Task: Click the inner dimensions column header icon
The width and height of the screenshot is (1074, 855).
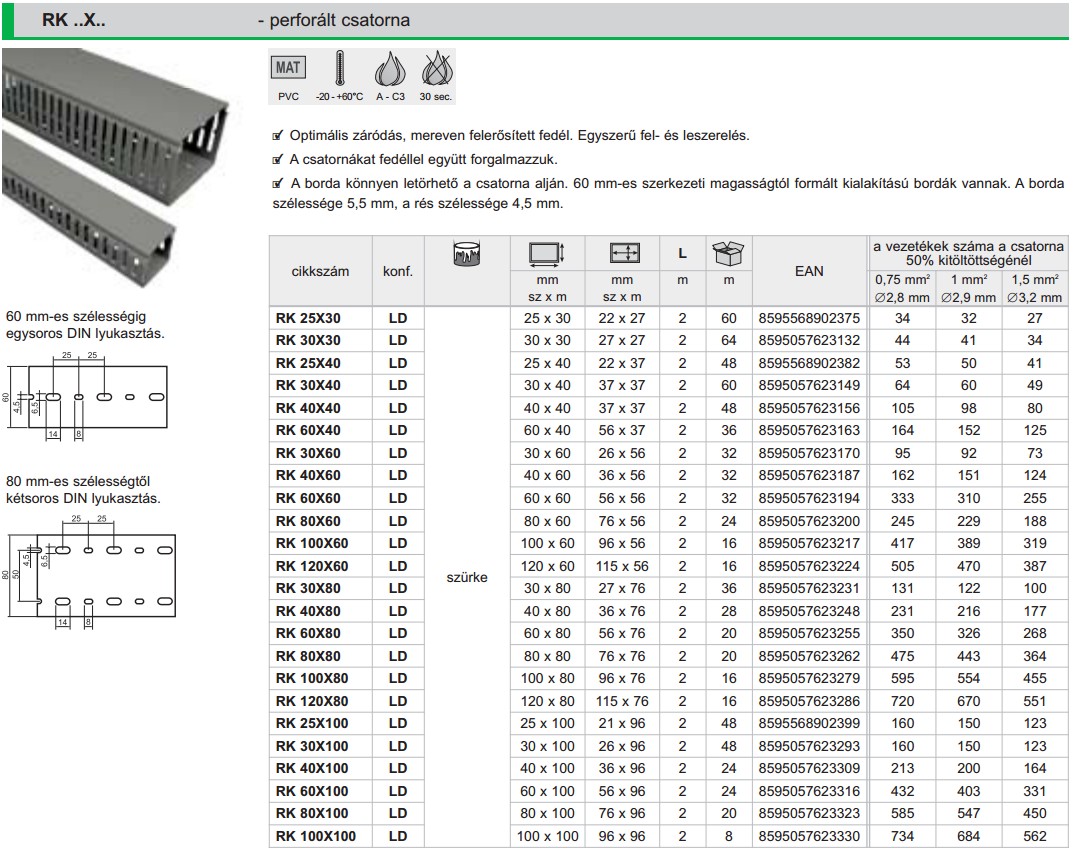Action: pos(624,254)
